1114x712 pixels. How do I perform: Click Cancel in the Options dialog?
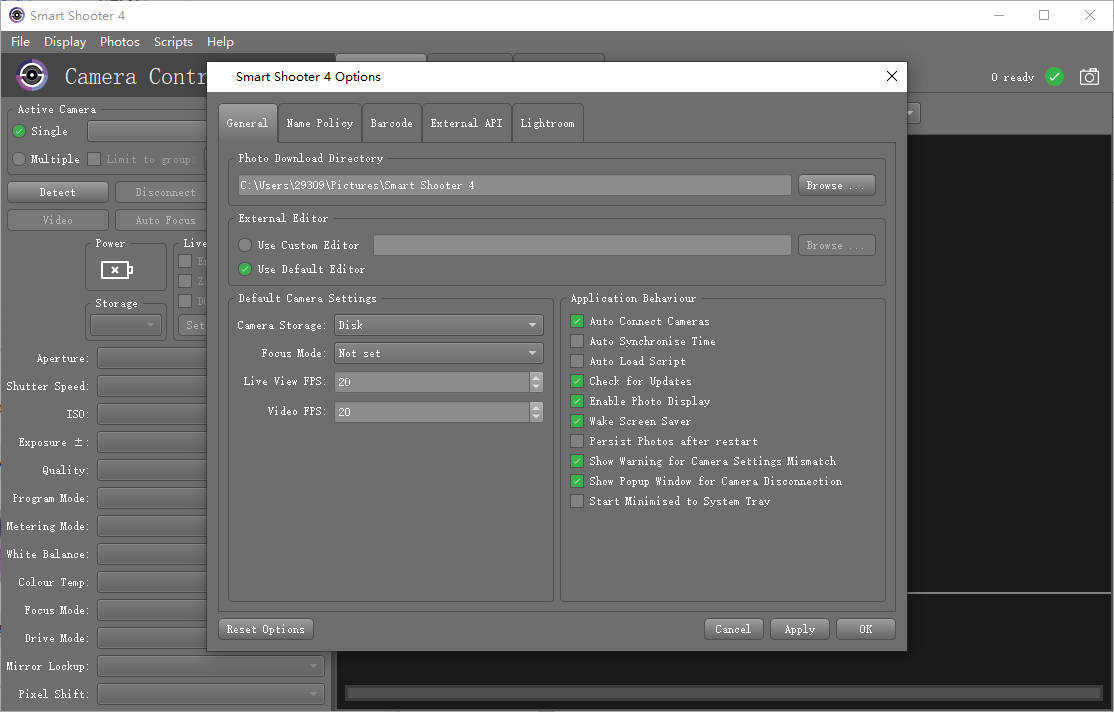point(733,629)
